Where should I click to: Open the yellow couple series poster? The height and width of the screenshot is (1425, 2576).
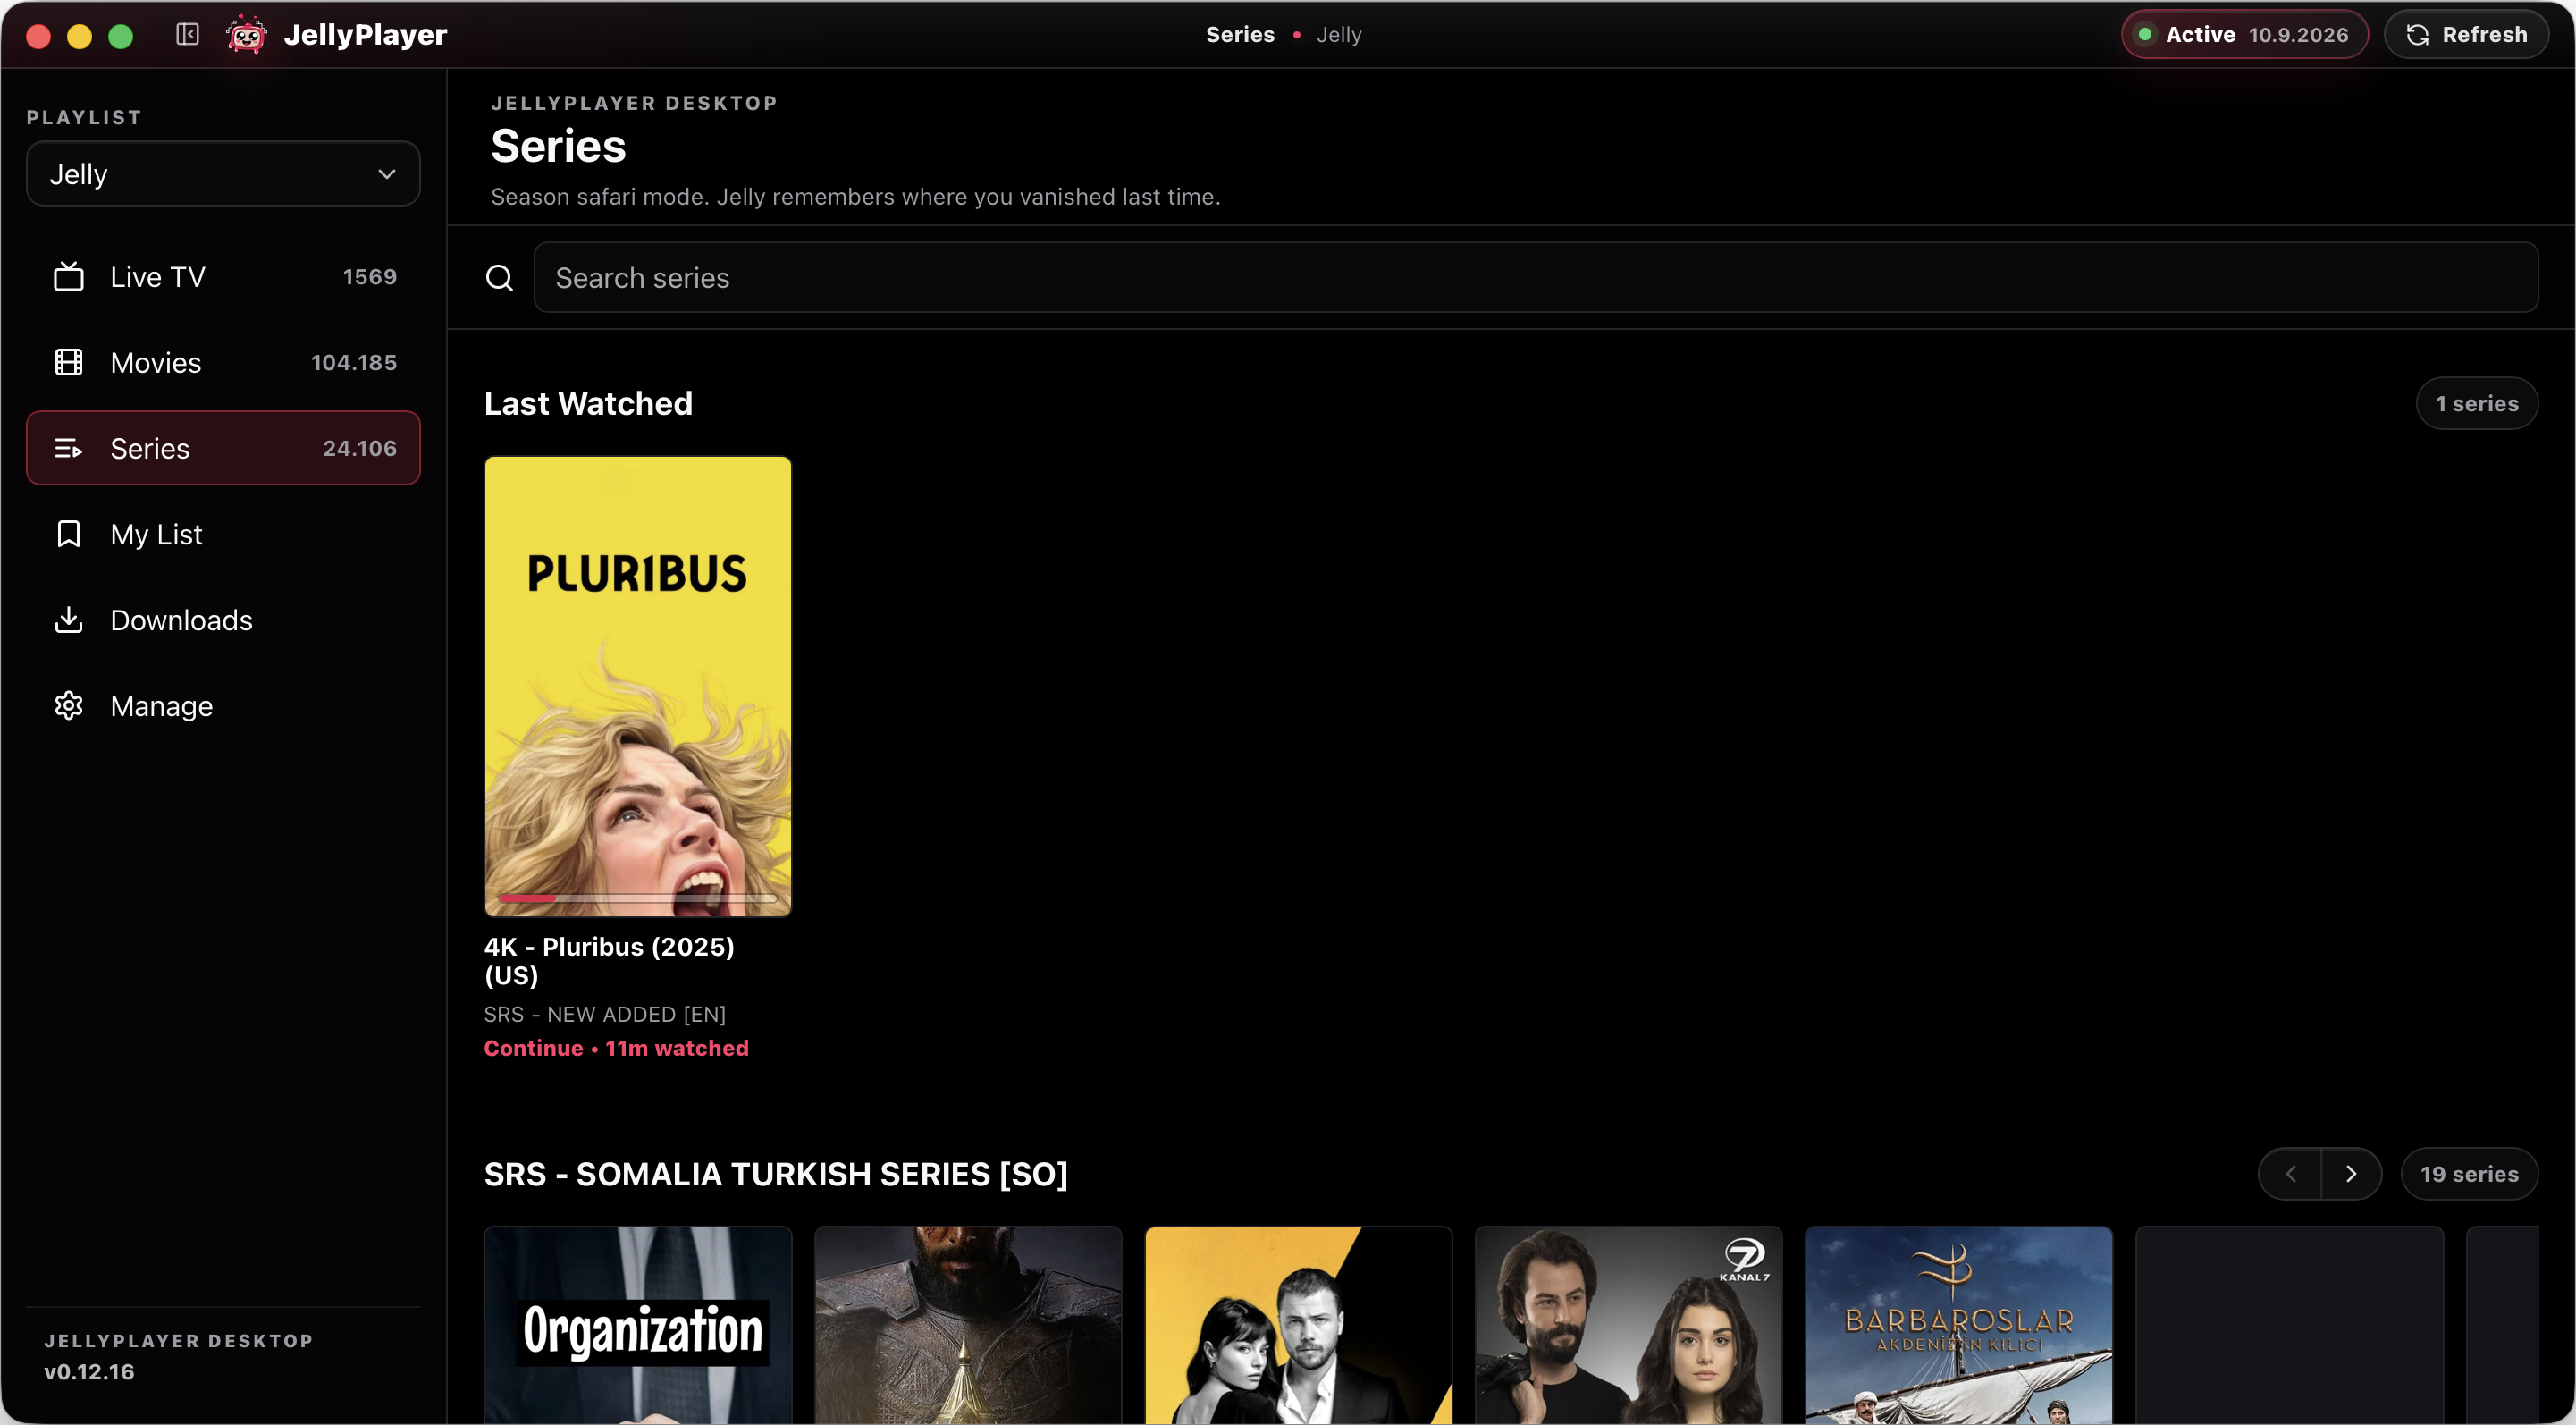click(1298, 1326)
